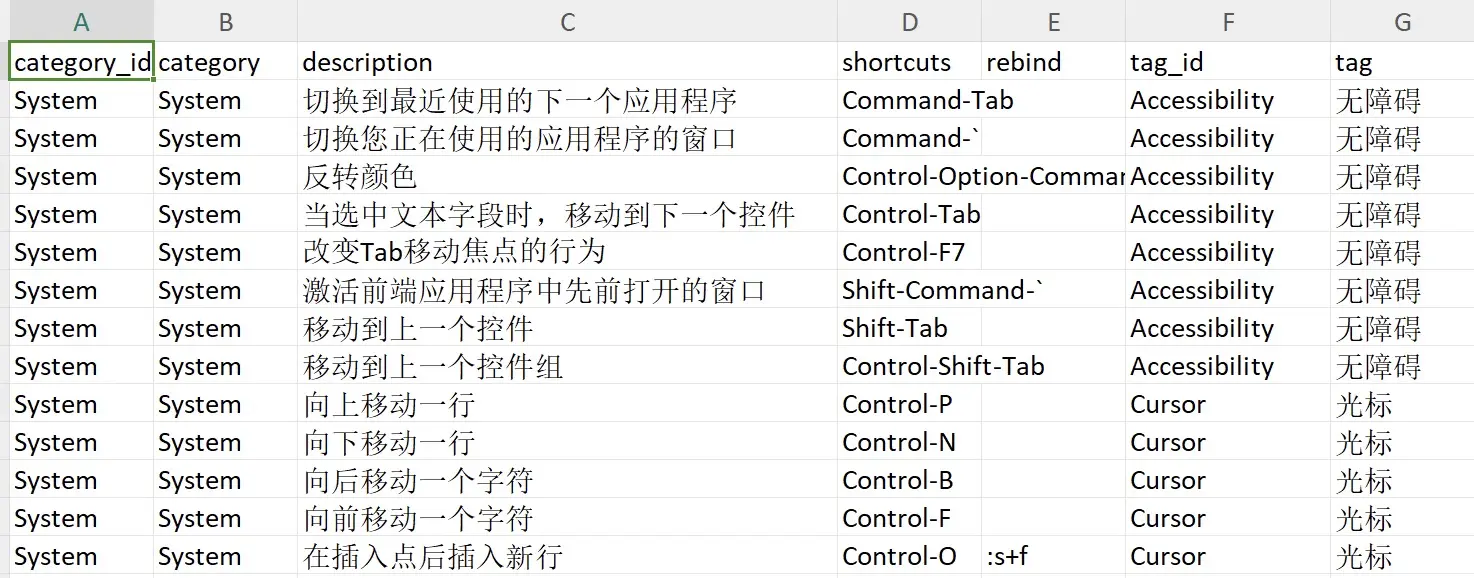
Task: Select cell with 向上移动一行
Action: [567, 404]
